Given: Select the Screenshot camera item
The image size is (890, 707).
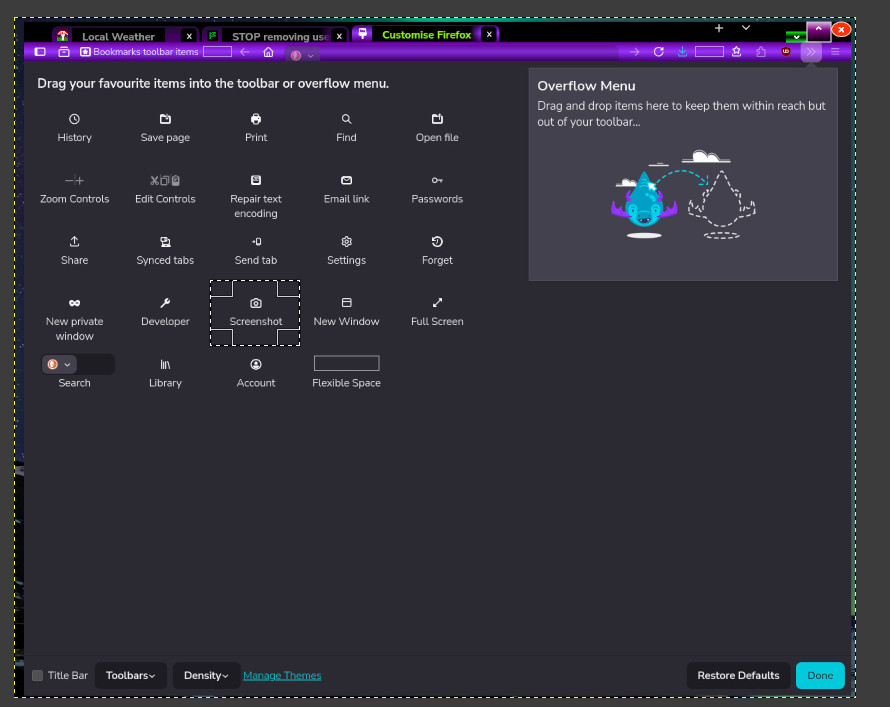Looking at the screenshot, I should pos(256,312).
